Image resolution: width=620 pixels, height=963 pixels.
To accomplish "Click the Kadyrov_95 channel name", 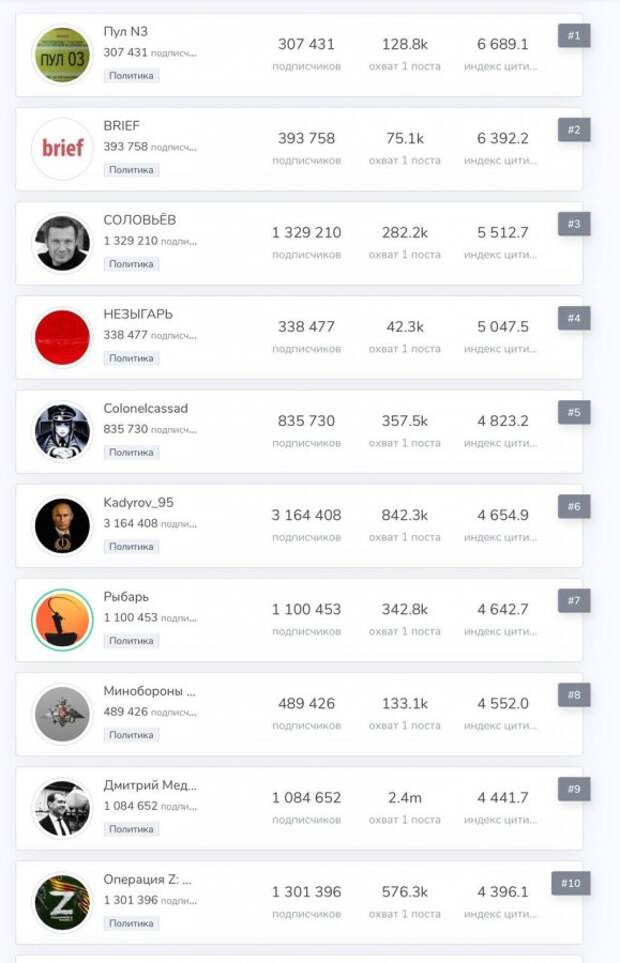I will pos(139,502).
